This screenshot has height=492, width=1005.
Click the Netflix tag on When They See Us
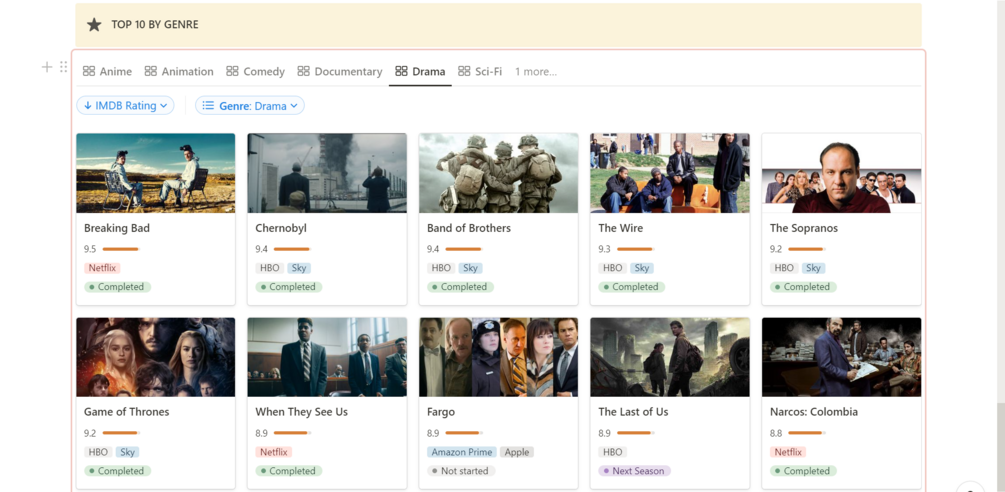274,452
